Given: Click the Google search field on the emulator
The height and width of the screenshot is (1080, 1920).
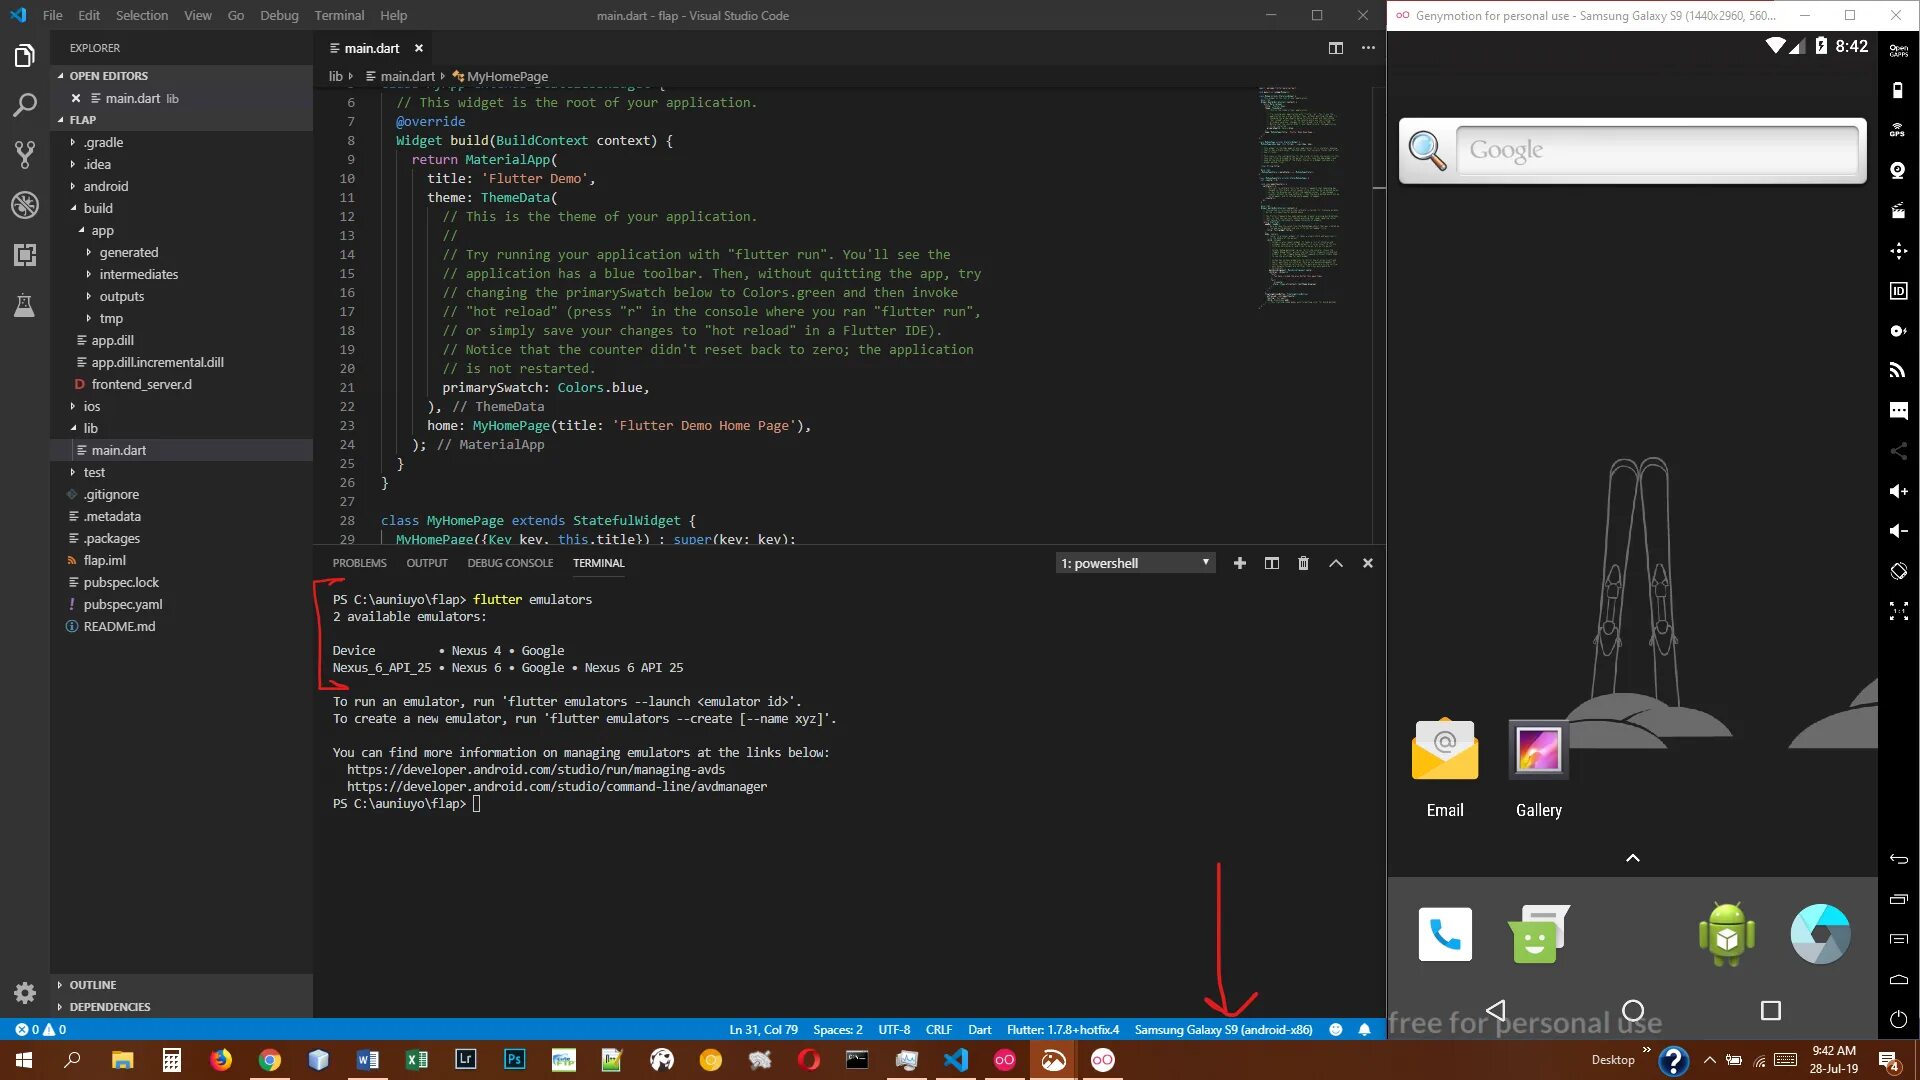Looking at the screenshot, I should pyautogui.click(x=1656, y=150).
